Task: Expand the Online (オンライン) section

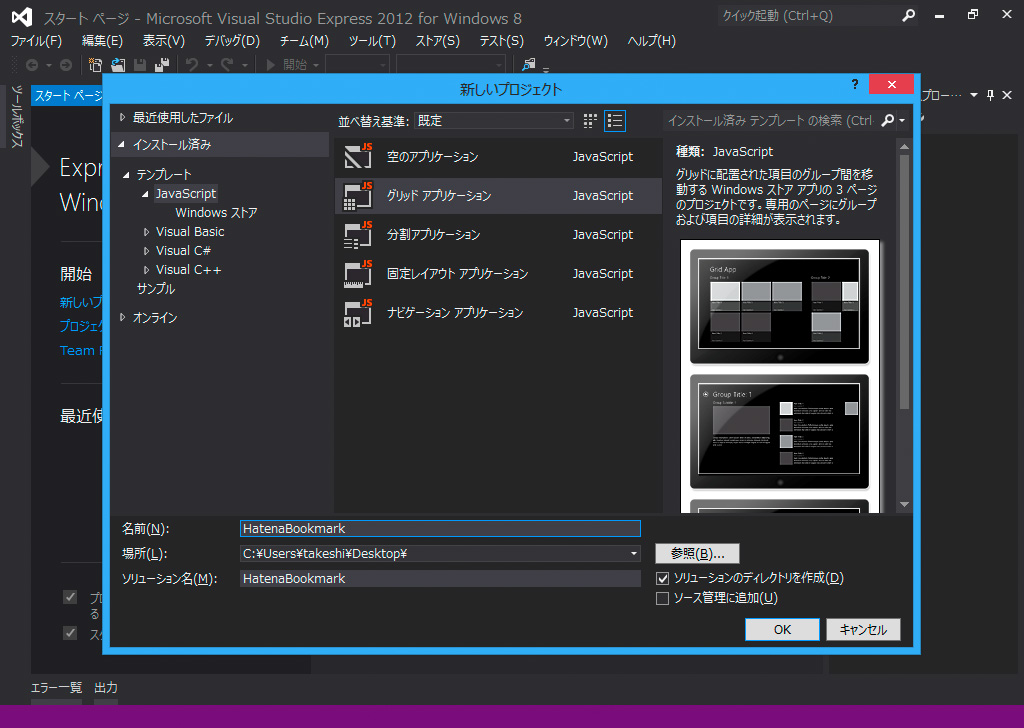Action: coord(122,317)
